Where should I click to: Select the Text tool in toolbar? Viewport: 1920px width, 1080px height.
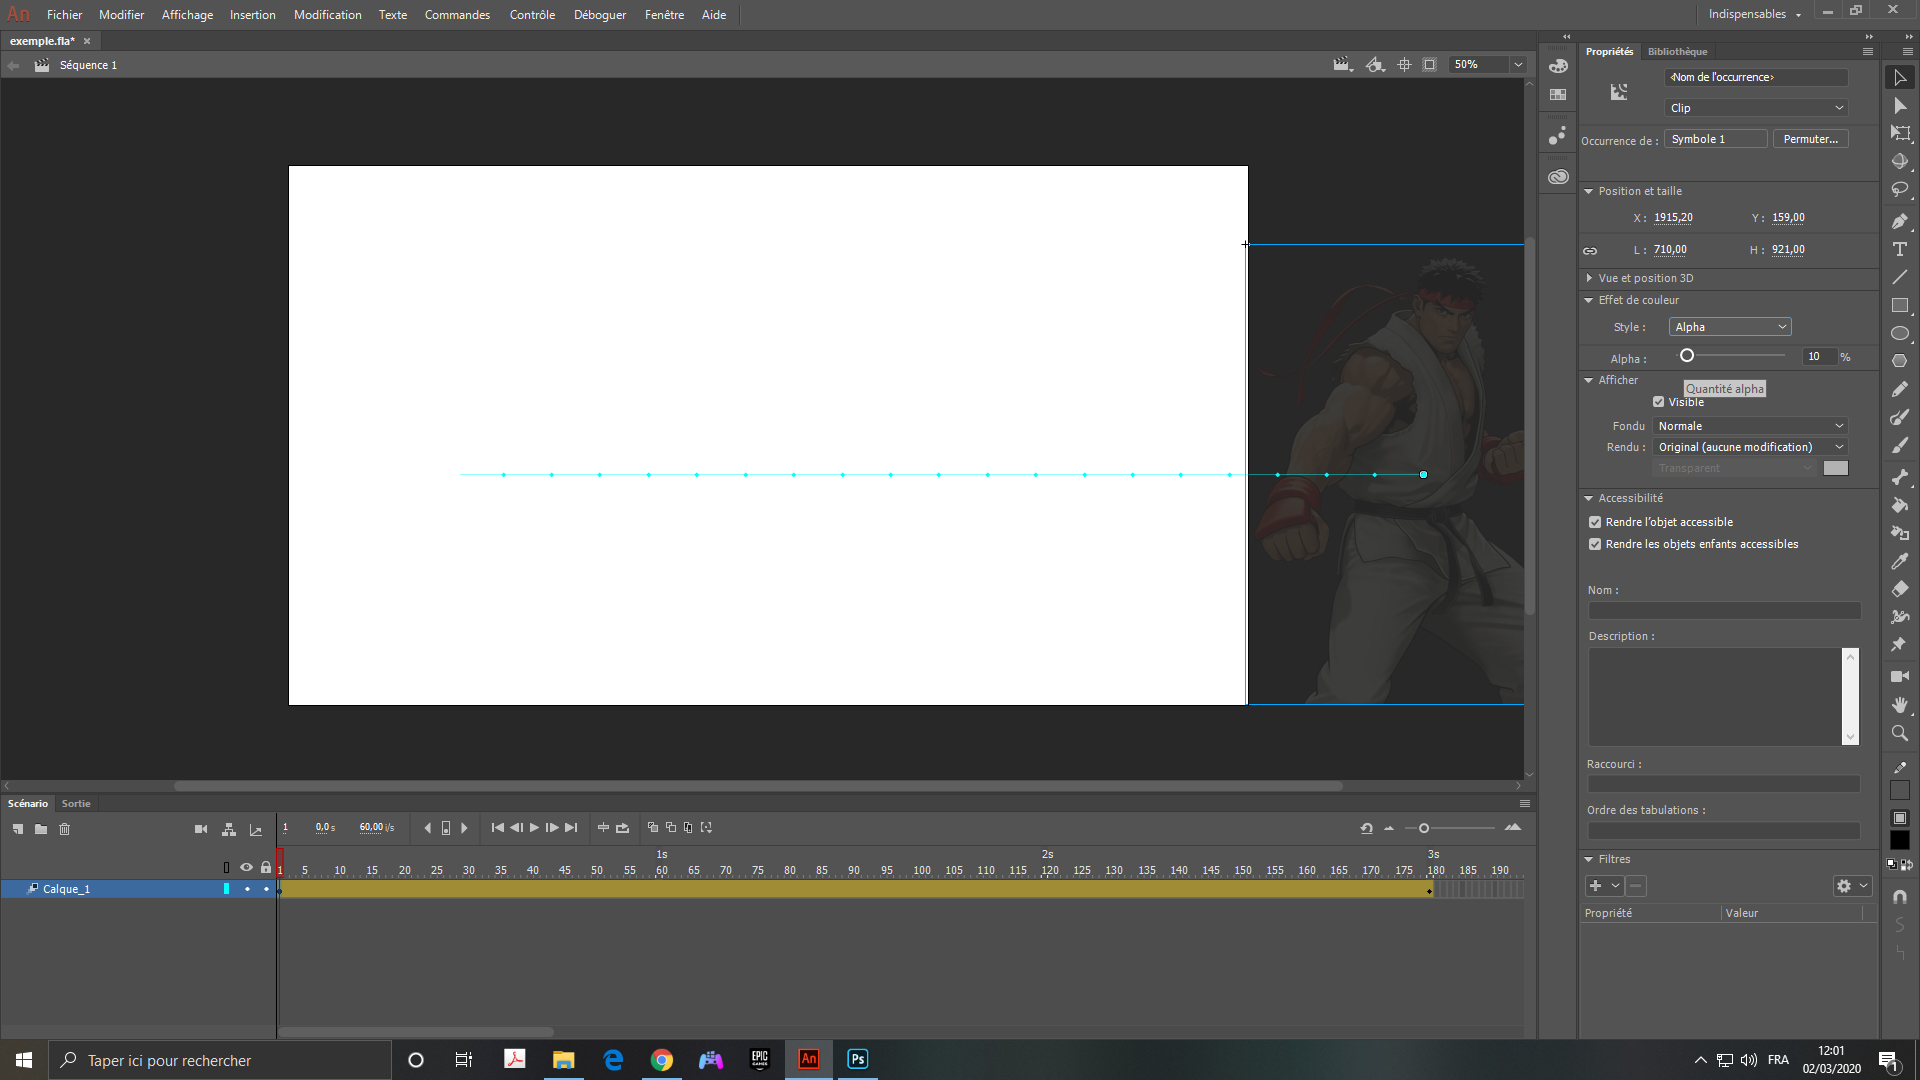(1900, 249)
